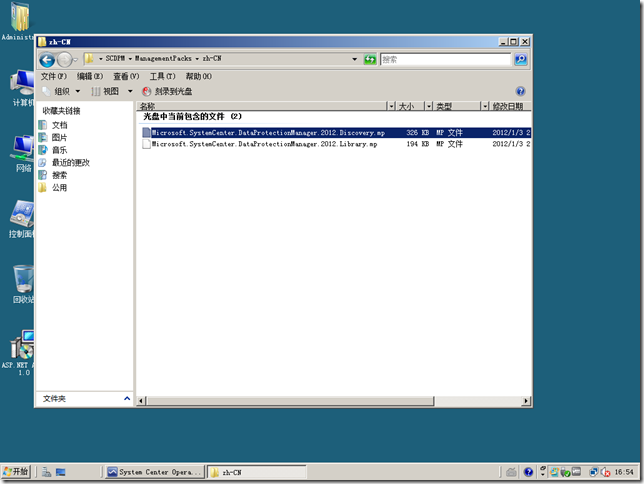Select SCDPM in the address breadcrumb
Viewport: 644px width, 484px height.
click(x=115, y=59)
